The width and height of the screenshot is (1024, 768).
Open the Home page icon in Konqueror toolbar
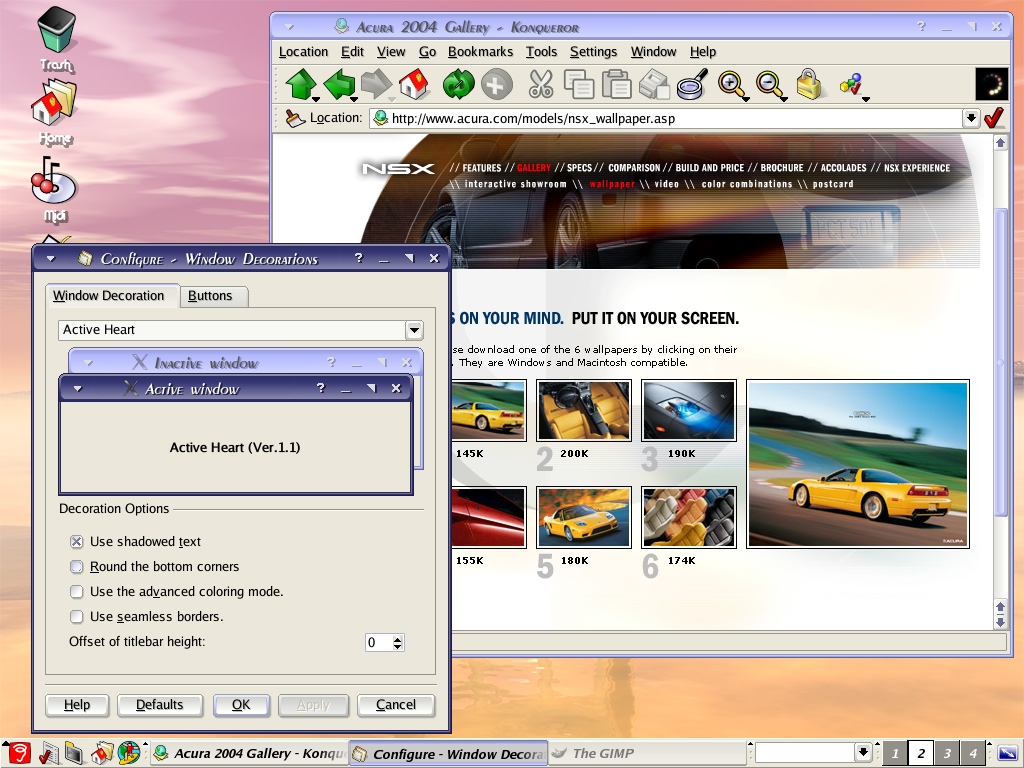[x=414, y=84]
